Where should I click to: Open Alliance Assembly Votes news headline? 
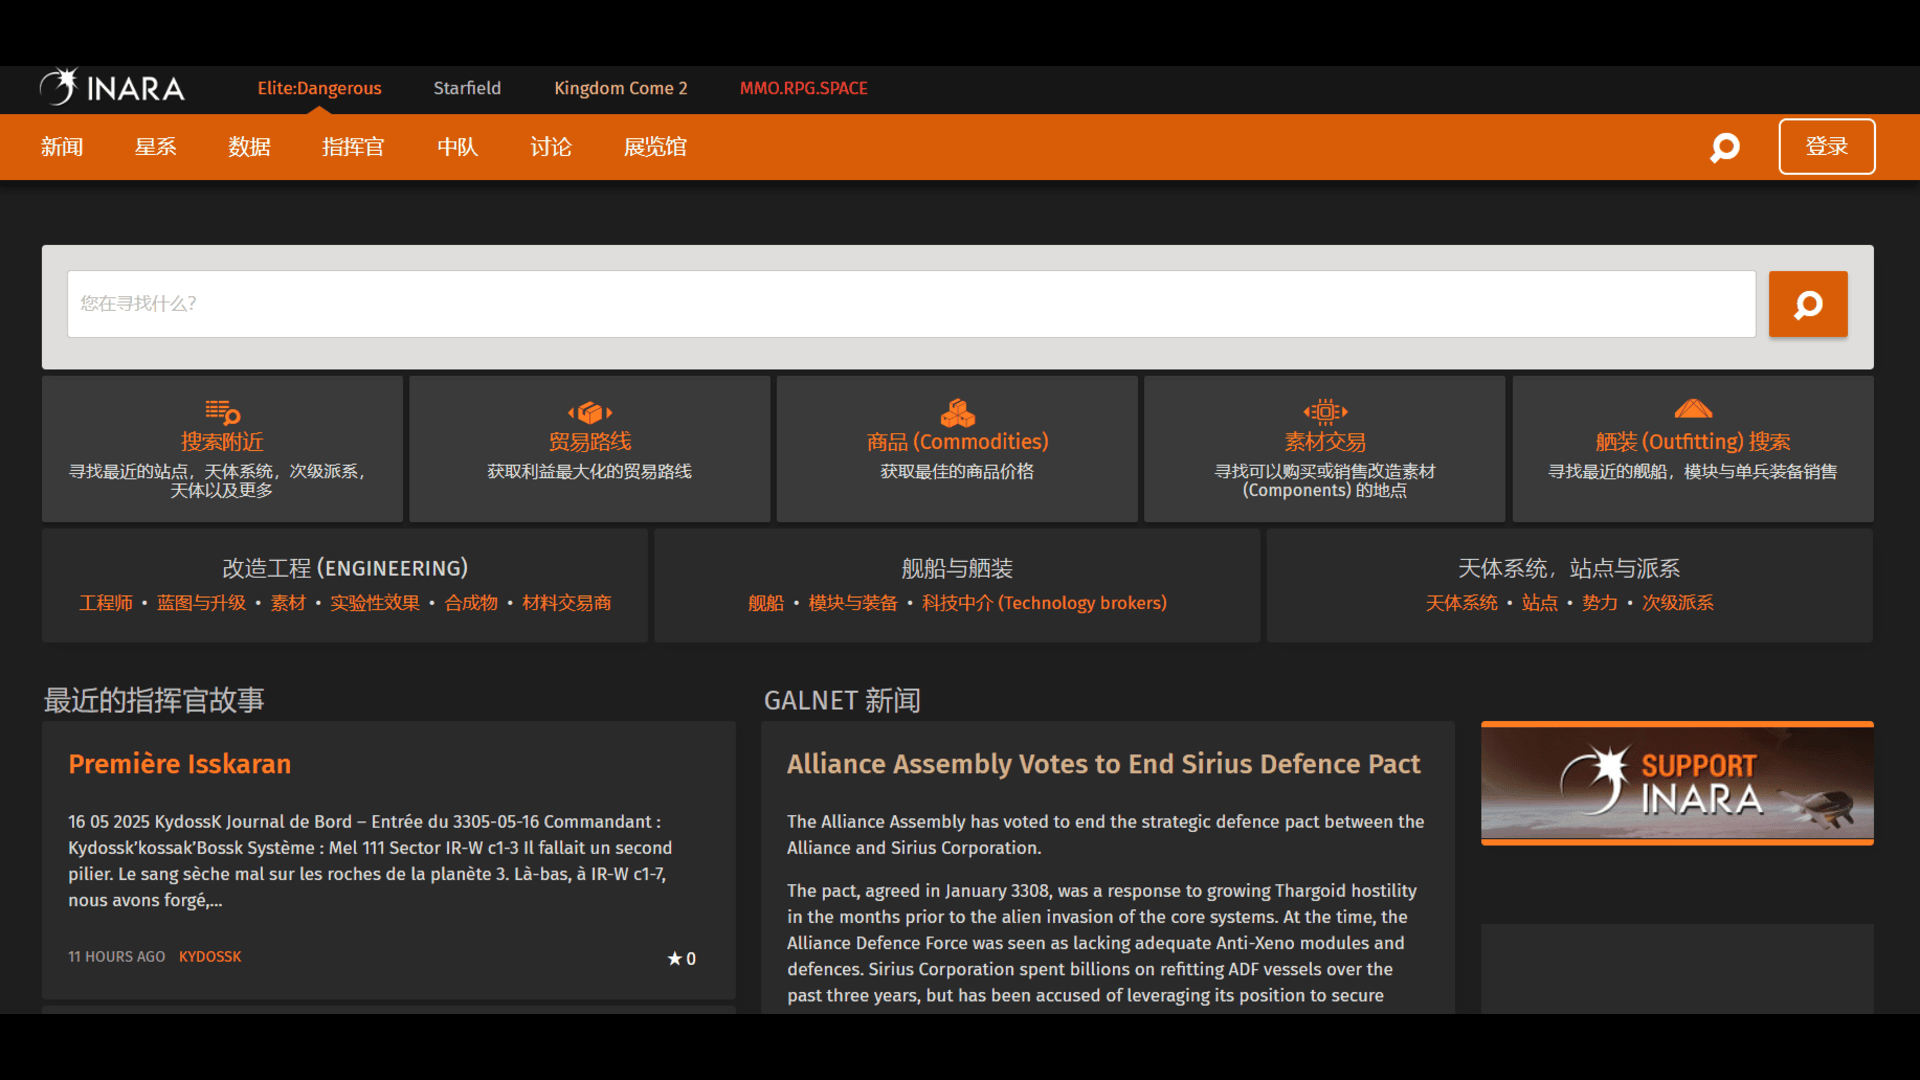coord(1103,764)
